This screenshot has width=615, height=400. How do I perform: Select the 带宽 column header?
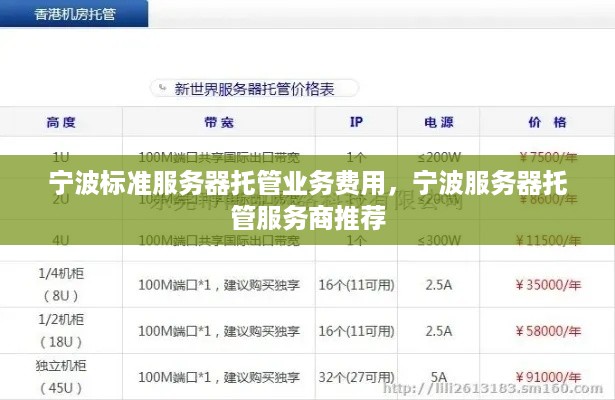[x=219, y=122]
